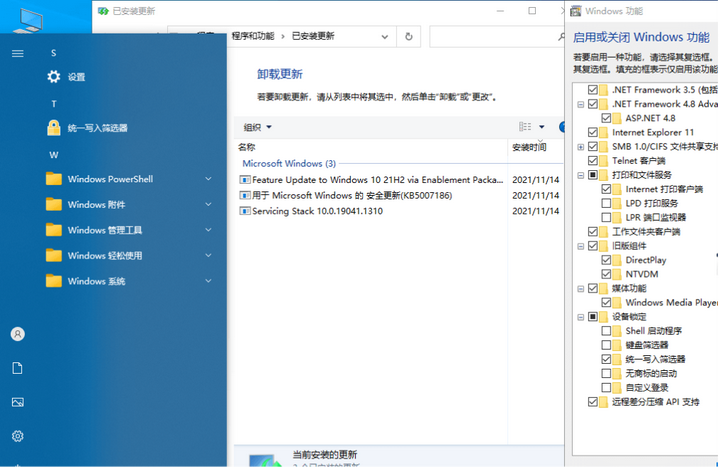Expand Windows 系统 folder chevron

pos(208,281)
